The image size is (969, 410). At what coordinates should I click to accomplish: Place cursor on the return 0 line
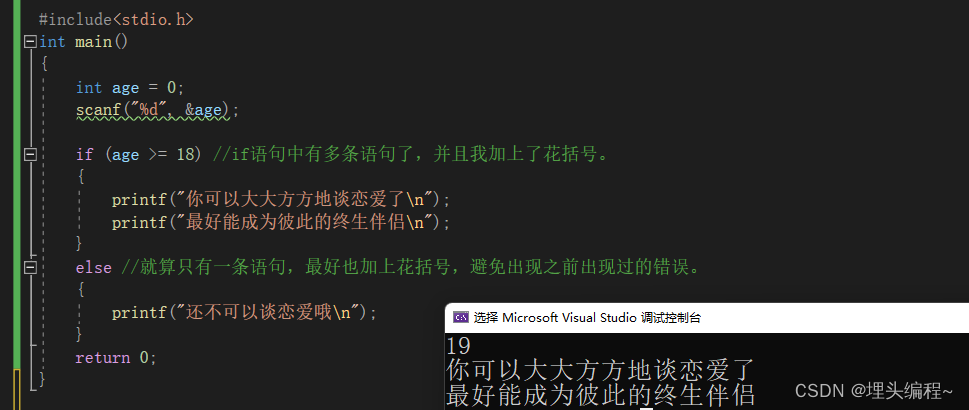click(x=116, y=357)
